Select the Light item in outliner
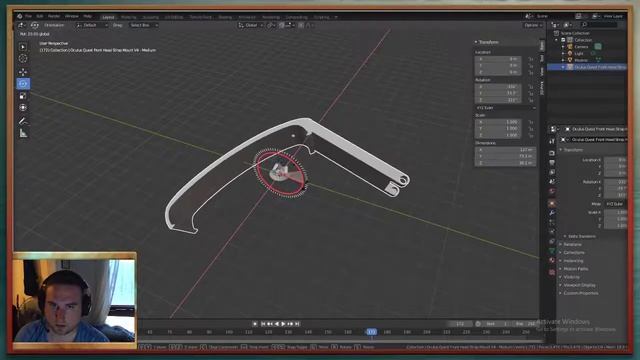The image size is (640, 360). click(579, 53)
